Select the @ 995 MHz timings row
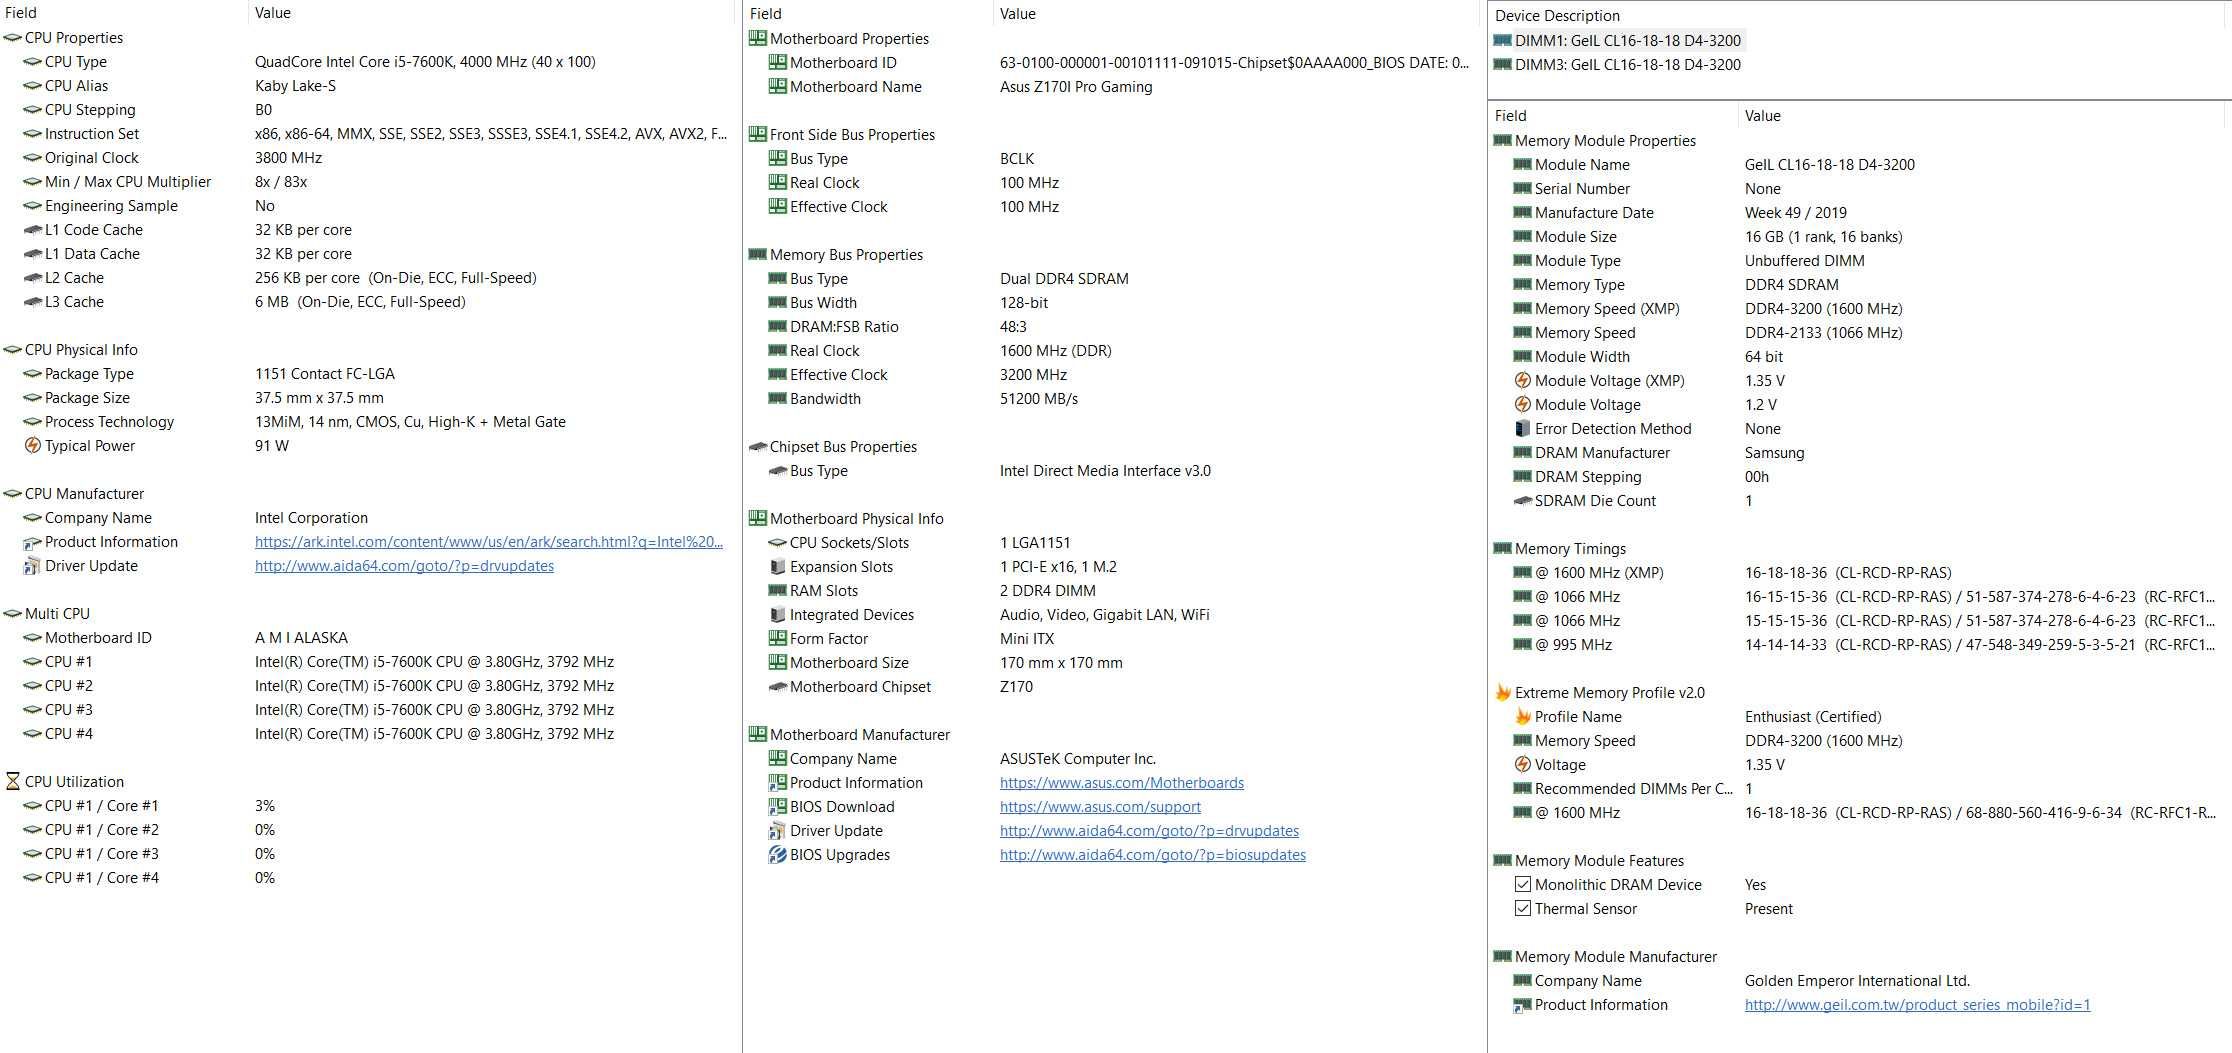2232x1053 pixels. tap(1860, 645)
